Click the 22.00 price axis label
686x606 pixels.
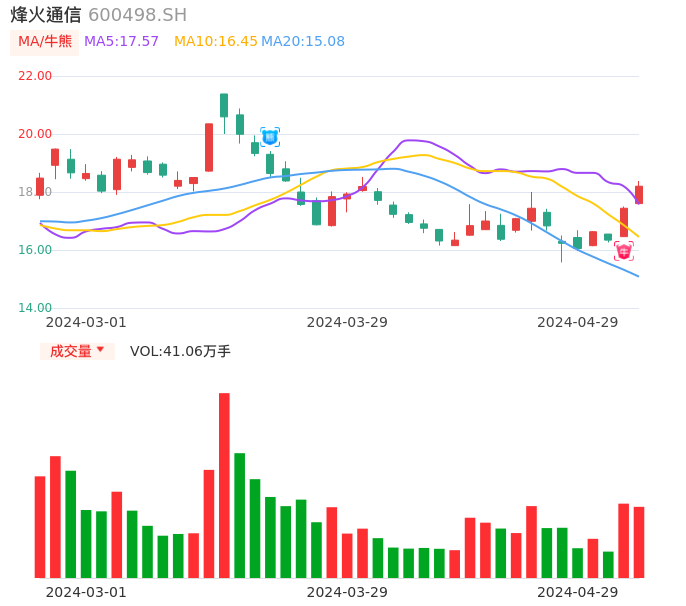point(36,76)
